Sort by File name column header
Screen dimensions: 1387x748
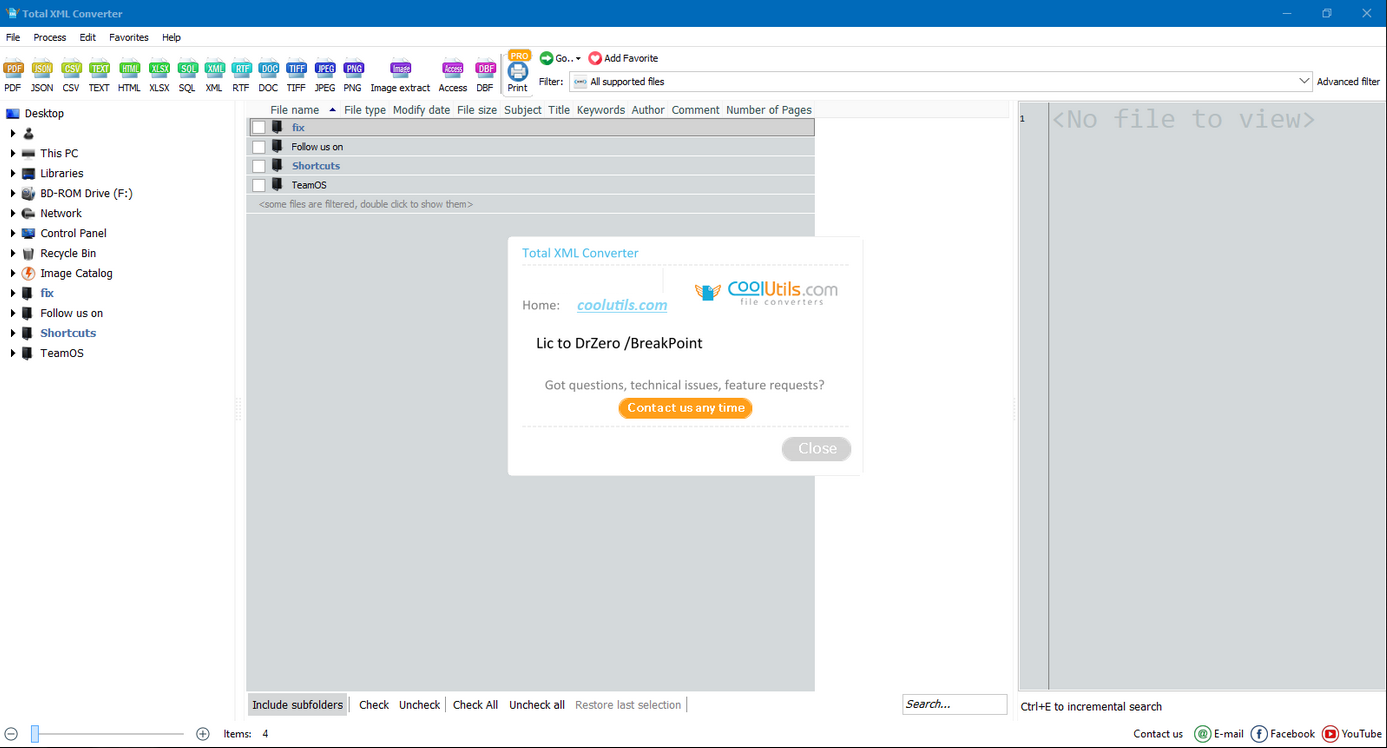295,110
